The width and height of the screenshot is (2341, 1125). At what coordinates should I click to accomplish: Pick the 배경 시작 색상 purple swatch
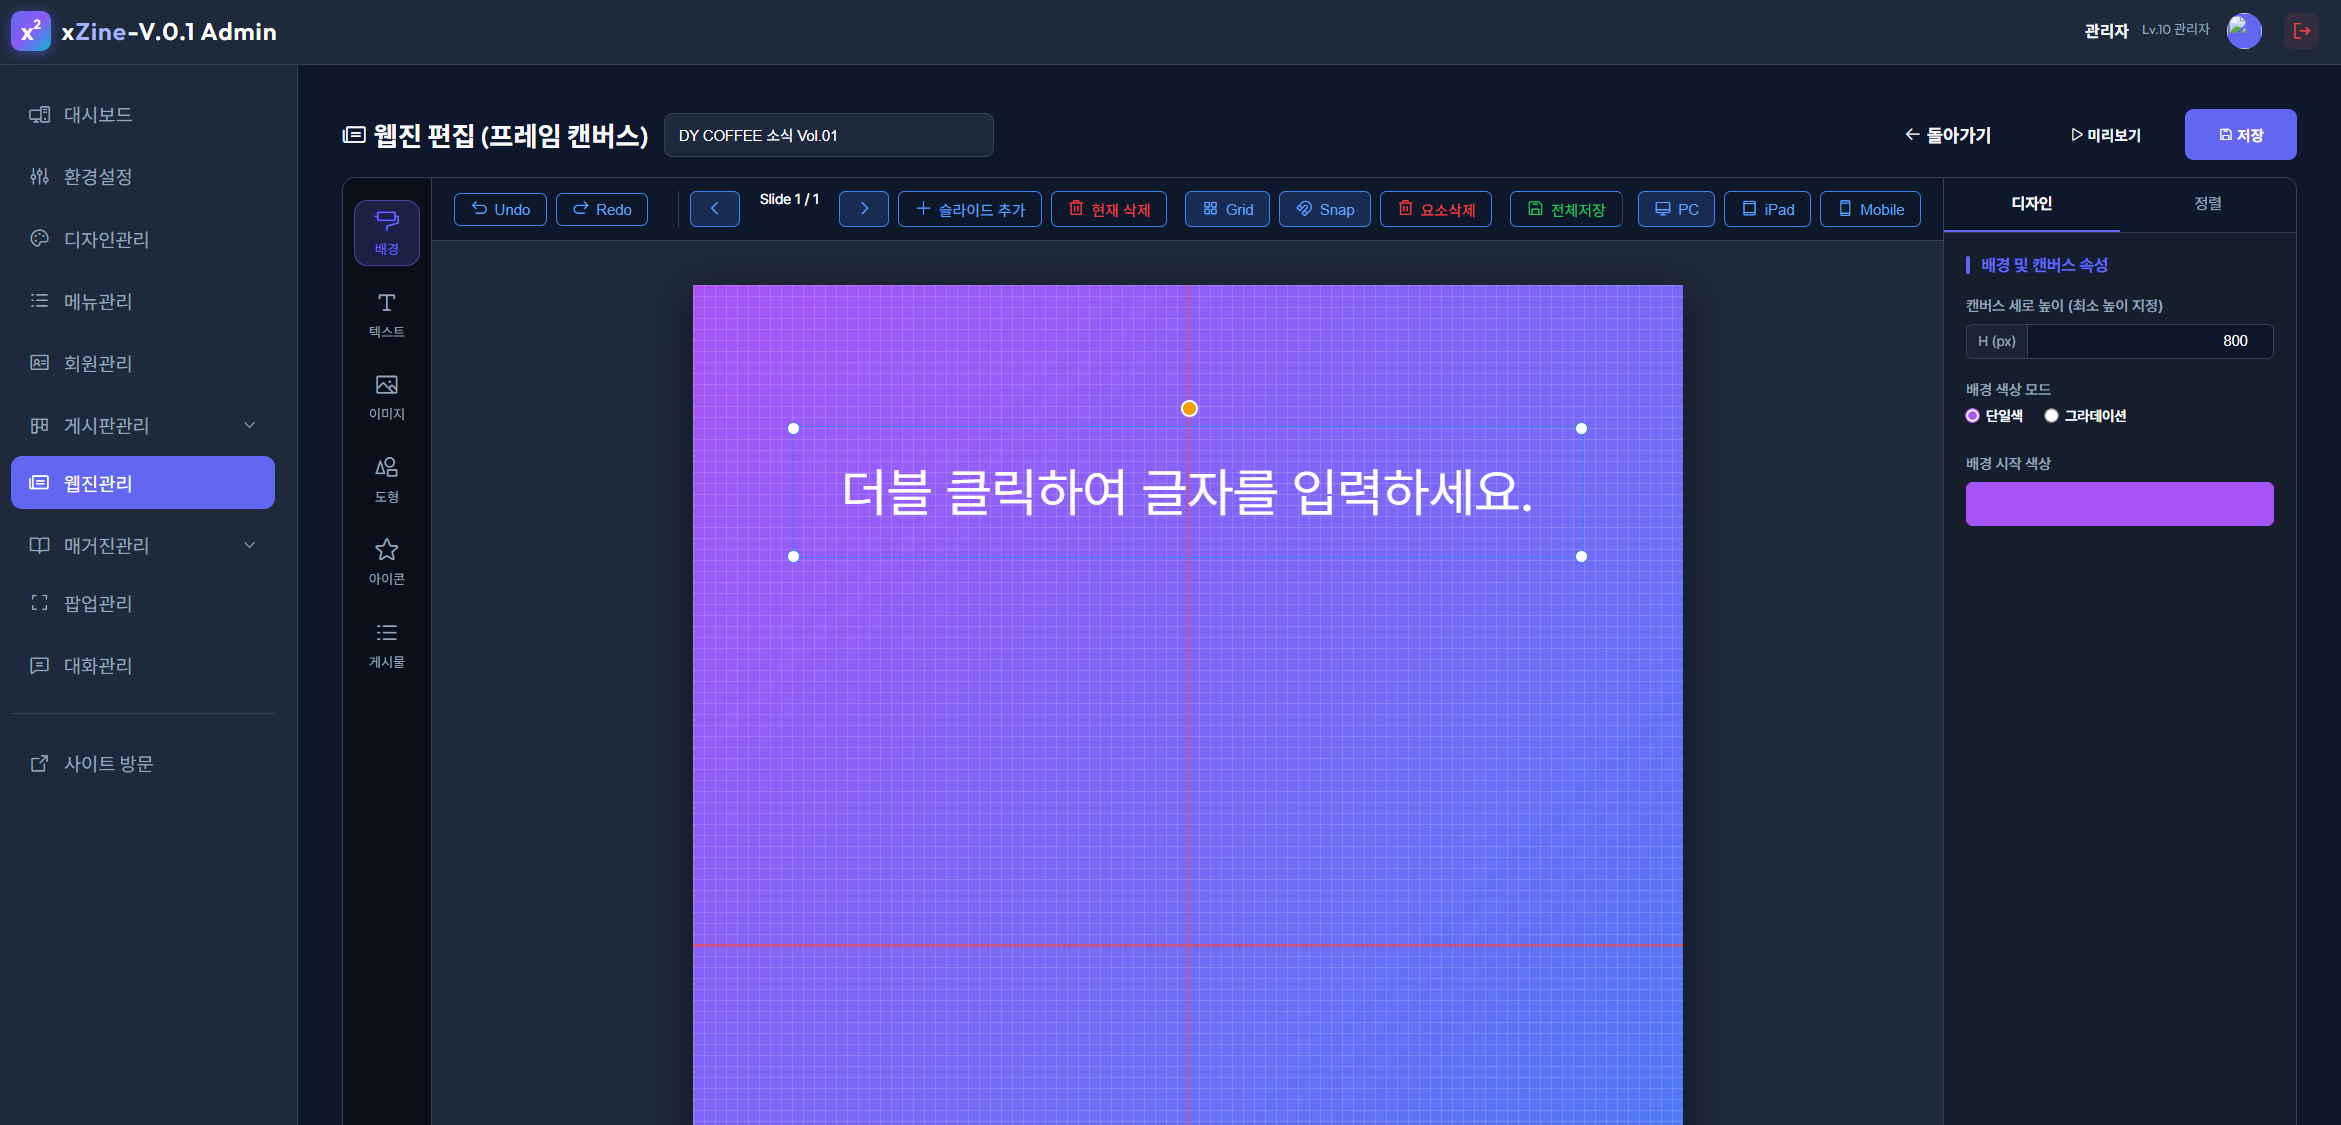(2119, 504)
